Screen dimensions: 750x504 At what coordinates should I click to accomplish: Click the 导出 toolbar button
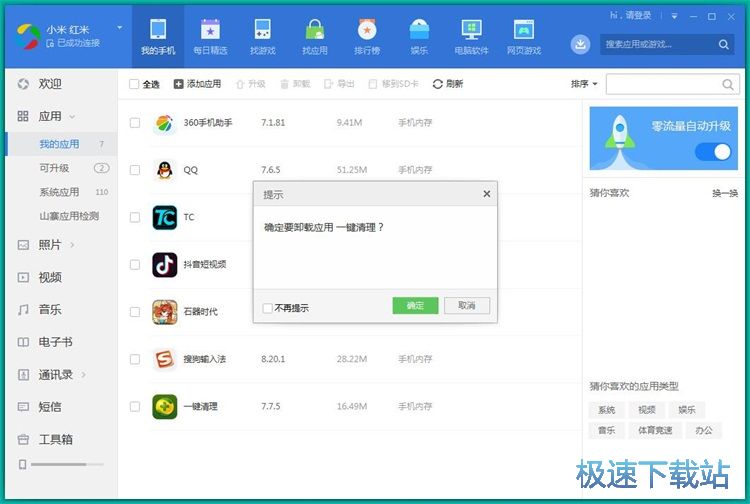click(339, 84)
